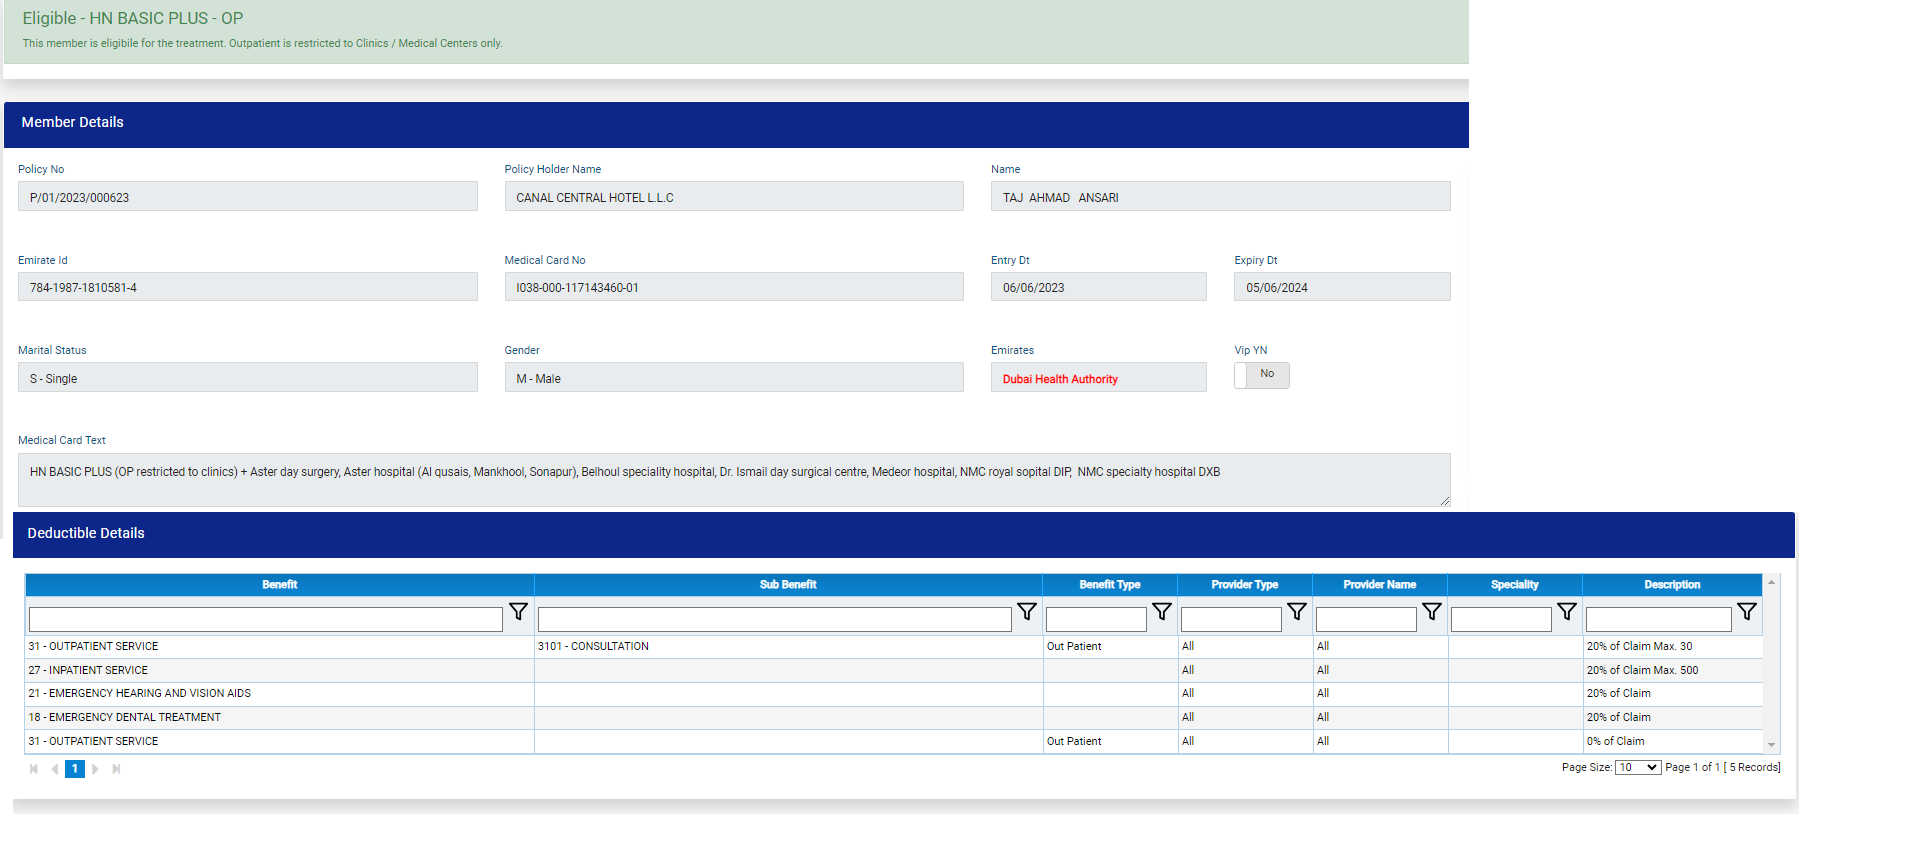Click the Provider Name filter funnel
This screenshot has height=858, width=1909.
coord(1431,612)
